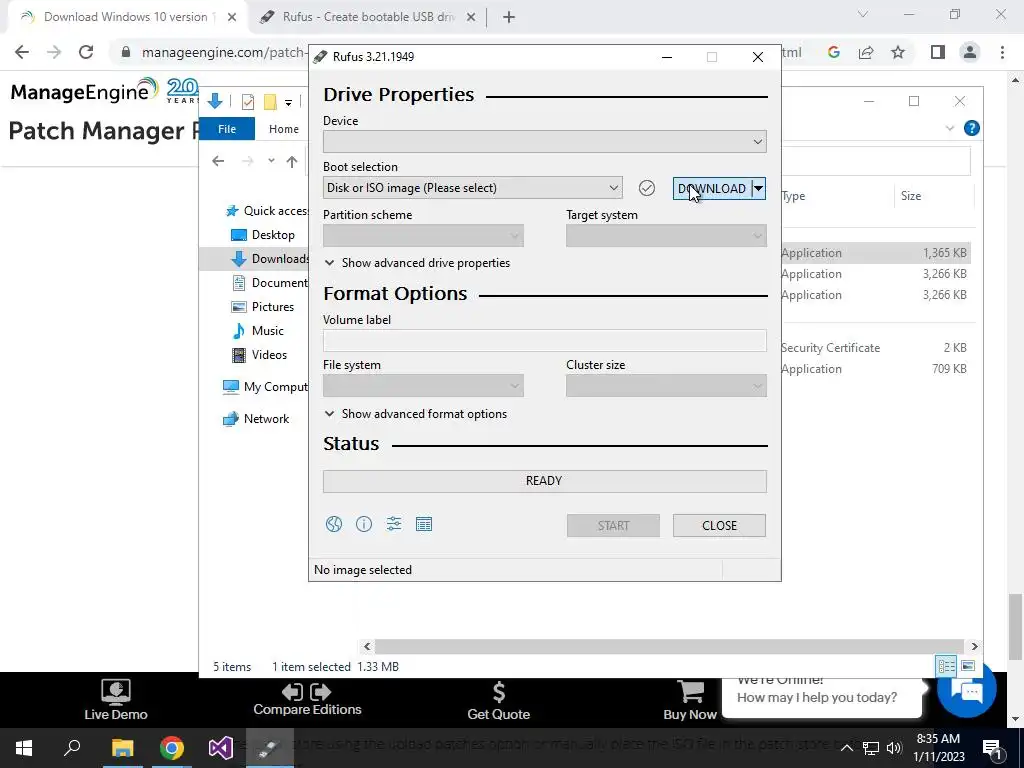Close the Download Windows 10 tab

[231, 18]
